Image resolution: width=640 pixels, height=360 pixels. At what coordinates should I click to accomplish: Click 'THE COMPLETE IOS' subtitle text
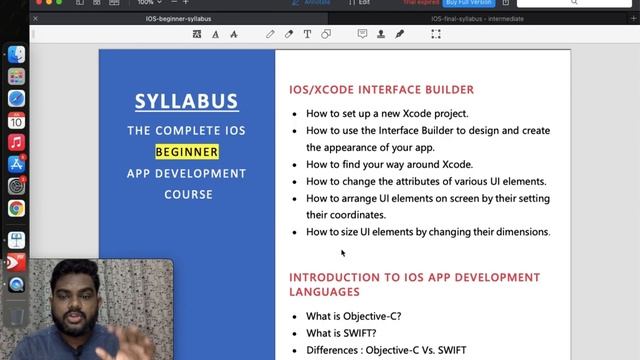pos(187,131)
